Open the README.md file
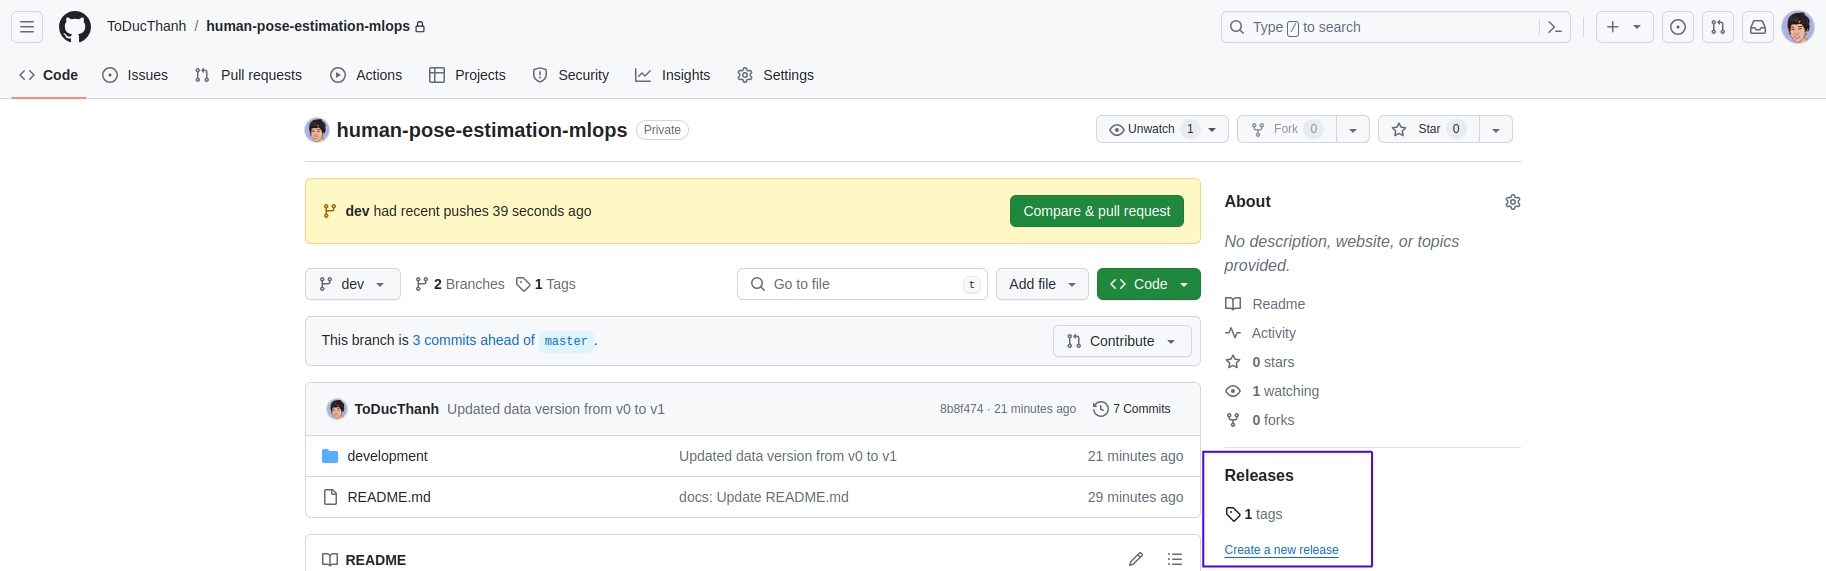Viewport: 1826px width, 571px height. coord(389,497)
